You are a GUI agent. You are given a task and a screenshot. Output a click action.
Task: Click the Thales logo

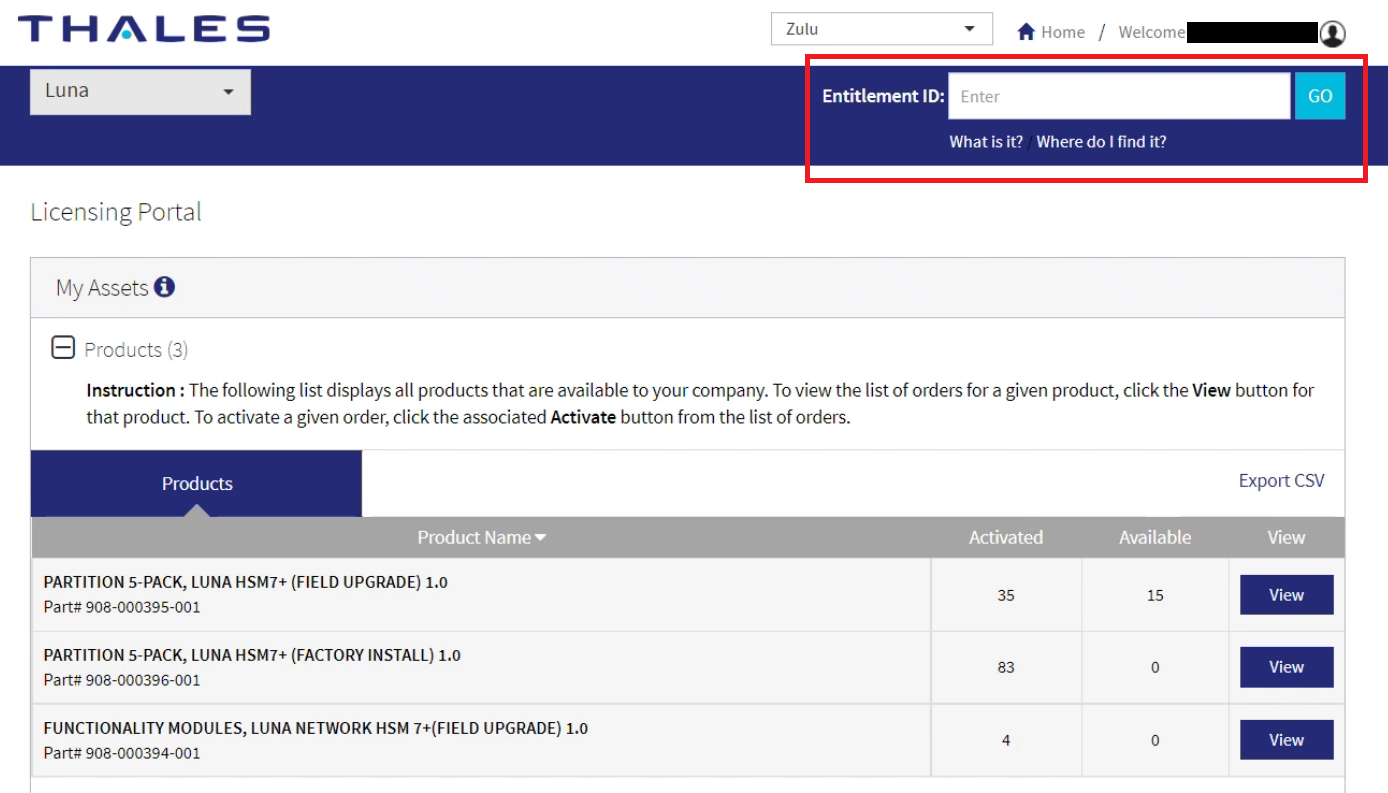tap(144, 28)
